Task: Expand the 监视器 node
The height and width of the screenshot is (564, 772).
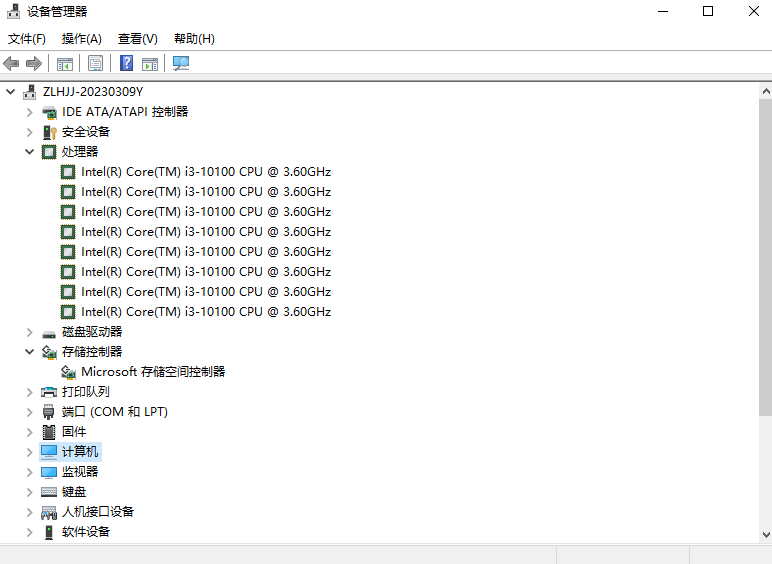Action: [30, 472]
